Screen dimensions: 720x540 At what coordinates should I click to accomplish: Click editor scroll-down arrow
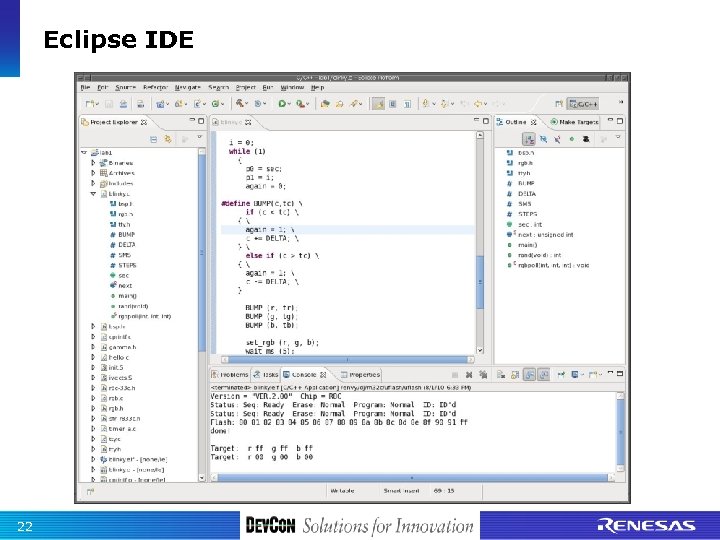(480, 350)
